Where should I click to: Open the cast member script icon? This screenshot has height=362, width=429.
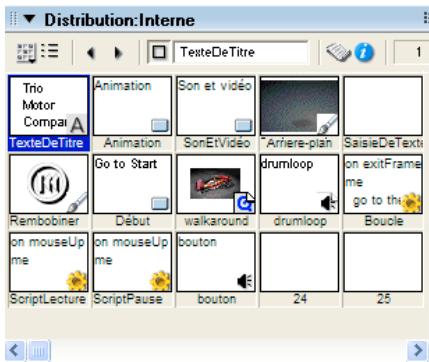(338, 53)
